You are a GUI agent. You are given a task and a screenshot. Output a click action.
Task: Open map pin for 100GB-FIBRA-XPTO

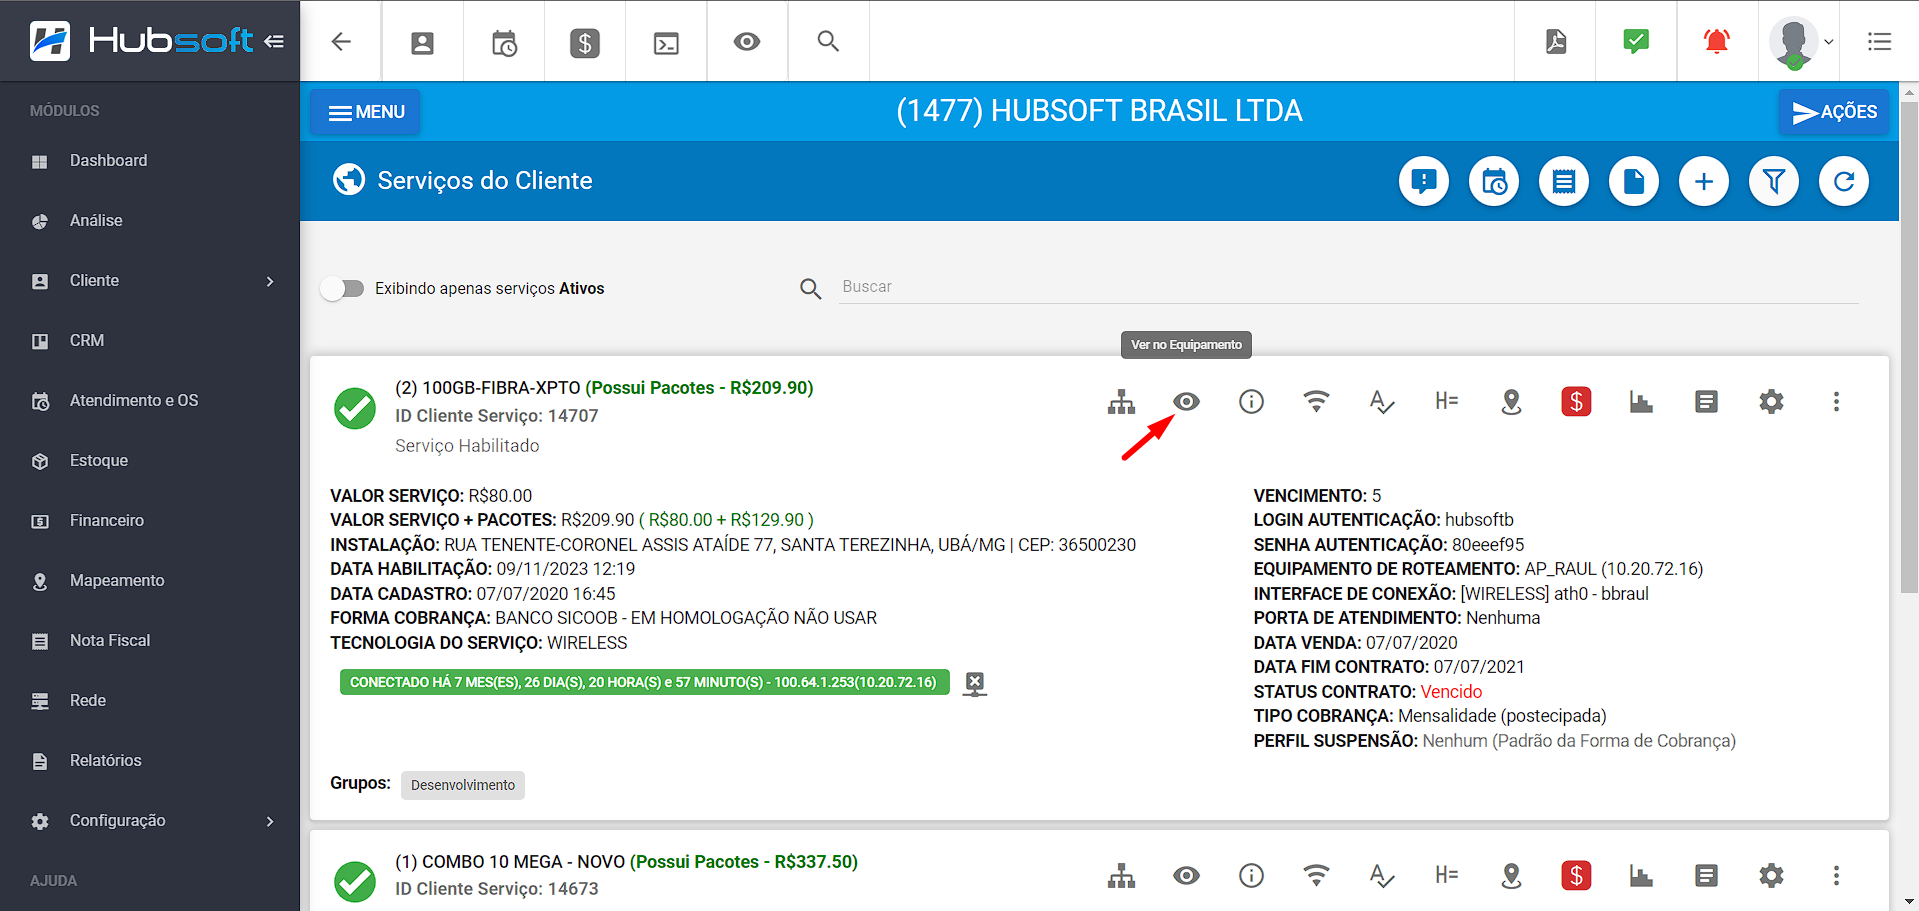tap(1511, 402)
